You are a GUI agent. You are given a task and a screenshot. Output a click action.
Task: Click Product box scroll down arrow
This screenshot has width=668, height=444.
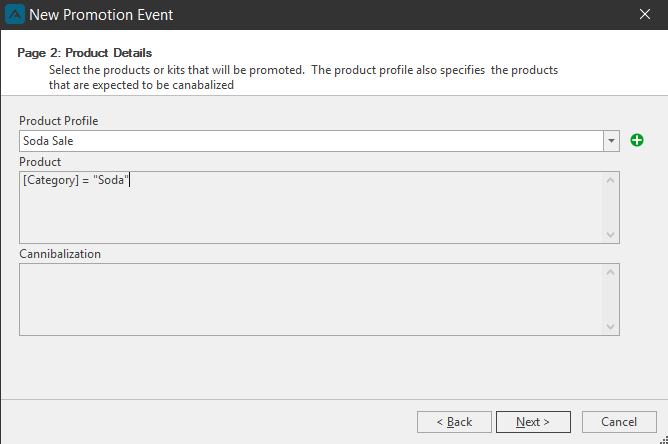[610, 235]
